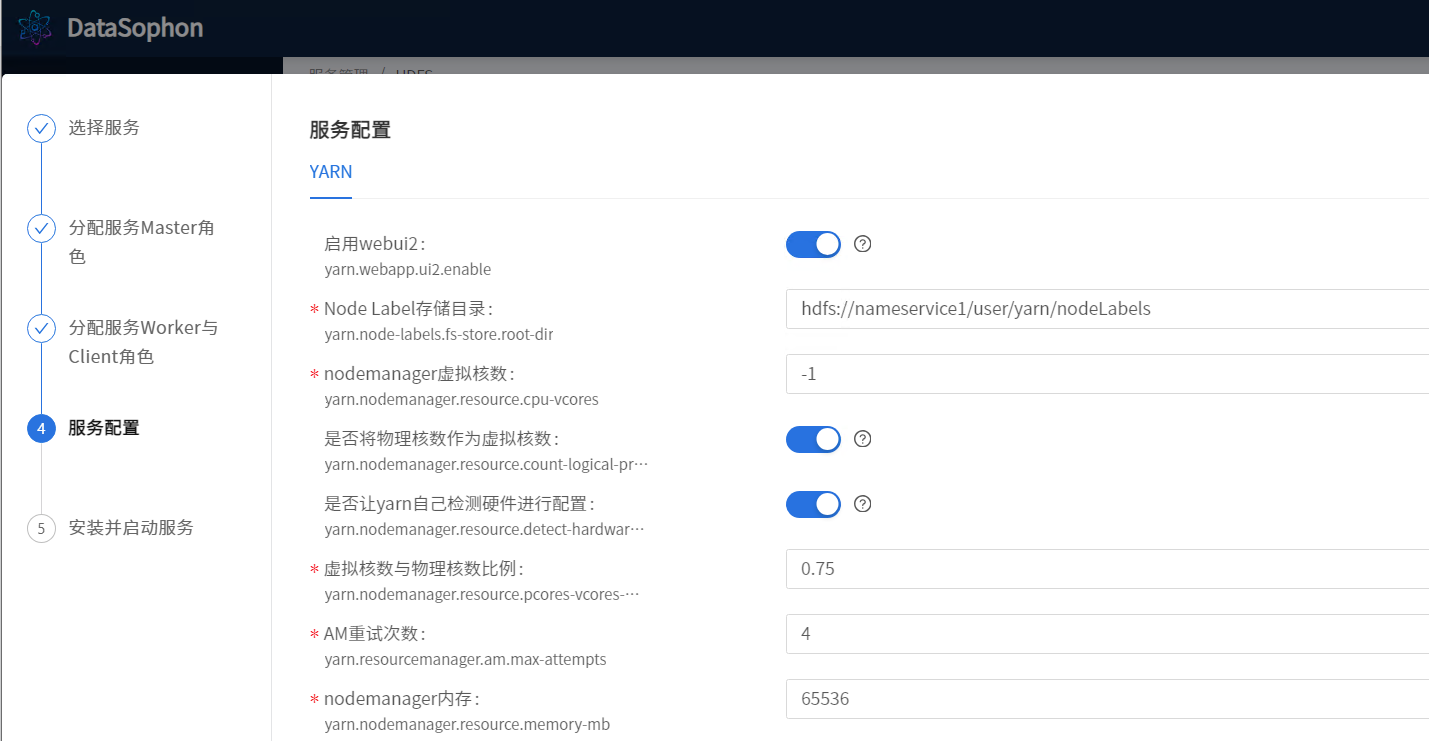The width and height of the screenshot is (1429, 741).
Task: Click the 服务配置 heading above YARN tab
Action: pos(350,130)
